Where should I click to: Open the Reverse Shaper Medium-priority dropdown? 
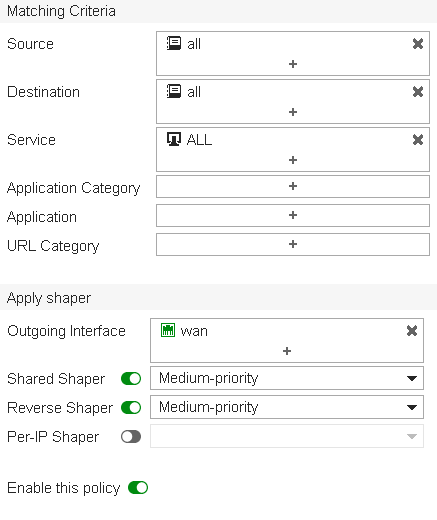coord(287,407)
